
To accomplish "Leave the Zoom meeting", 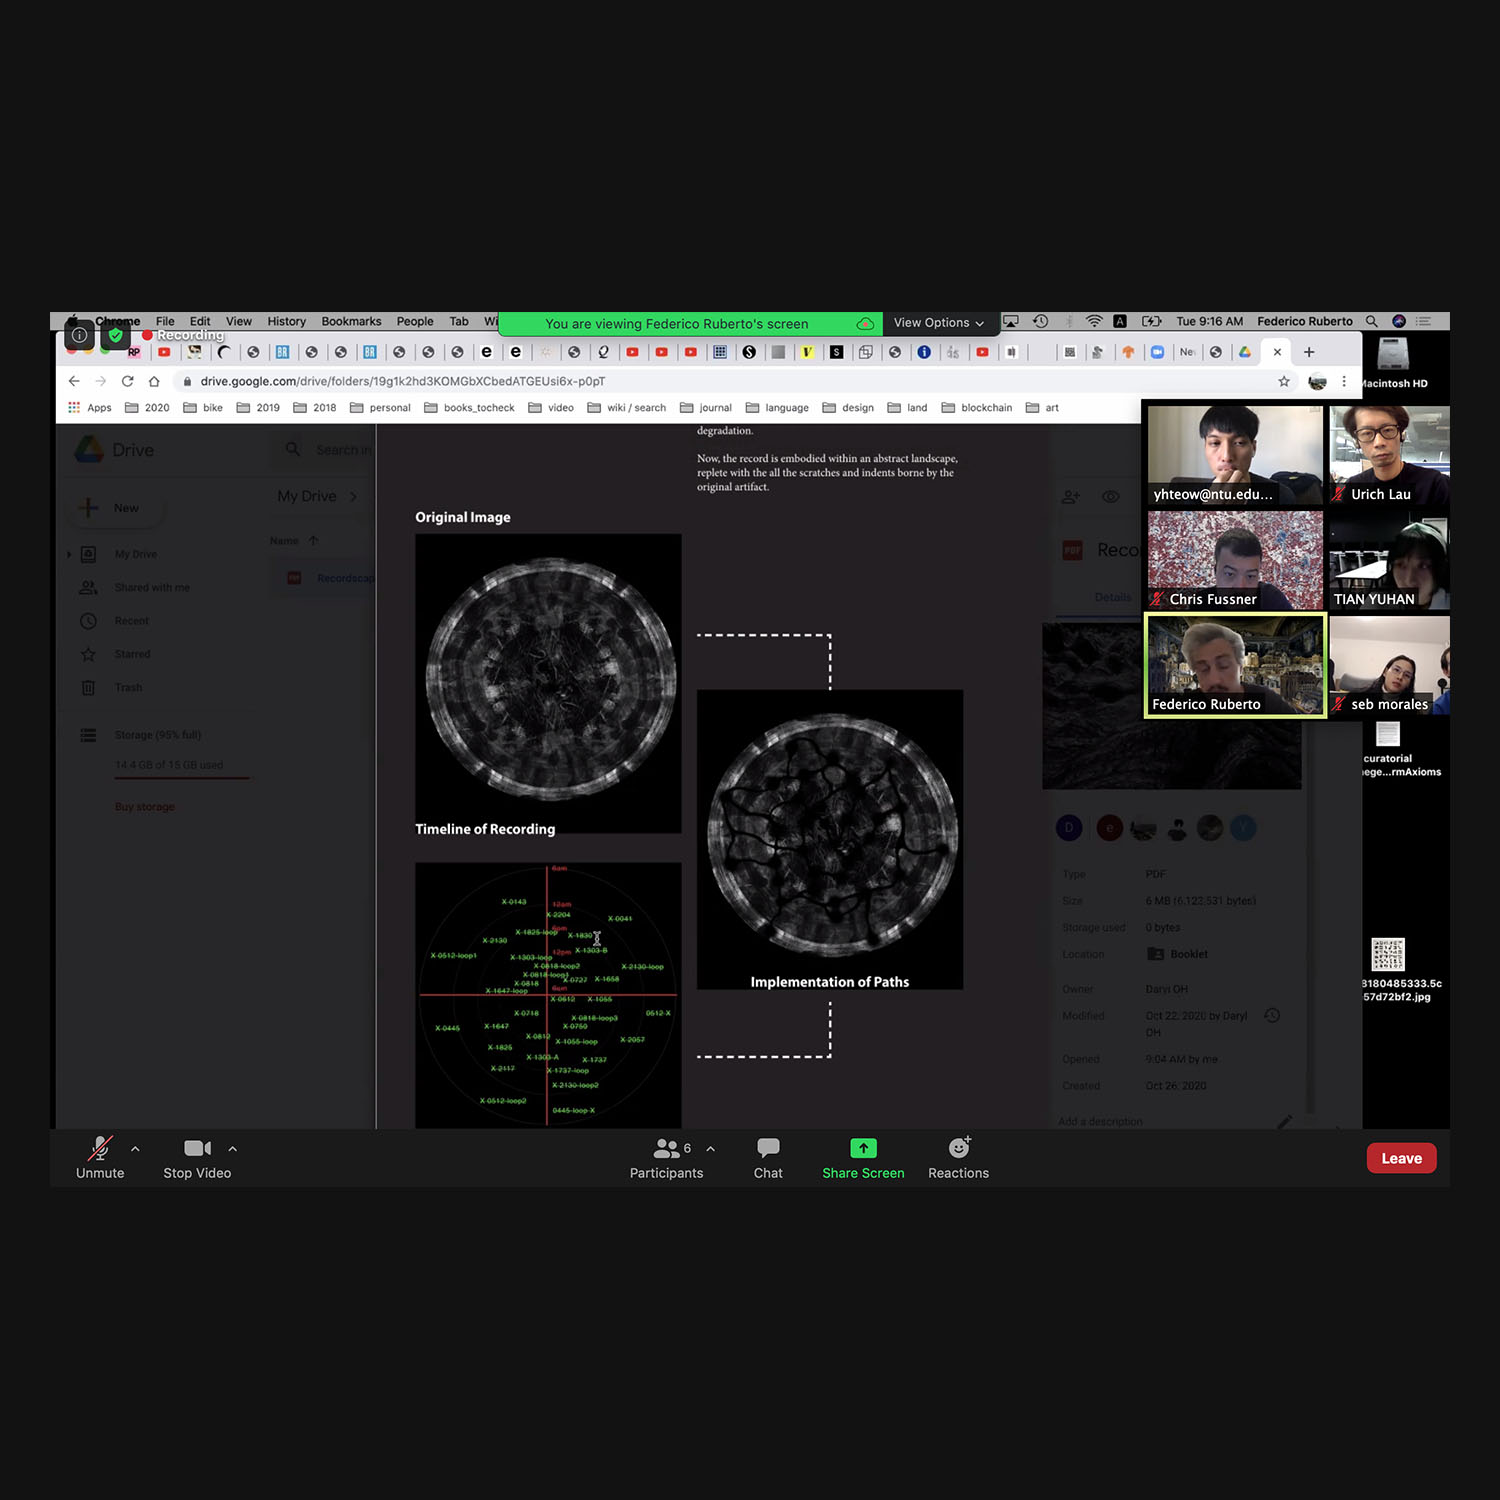I will [x=1401, y=1158].
